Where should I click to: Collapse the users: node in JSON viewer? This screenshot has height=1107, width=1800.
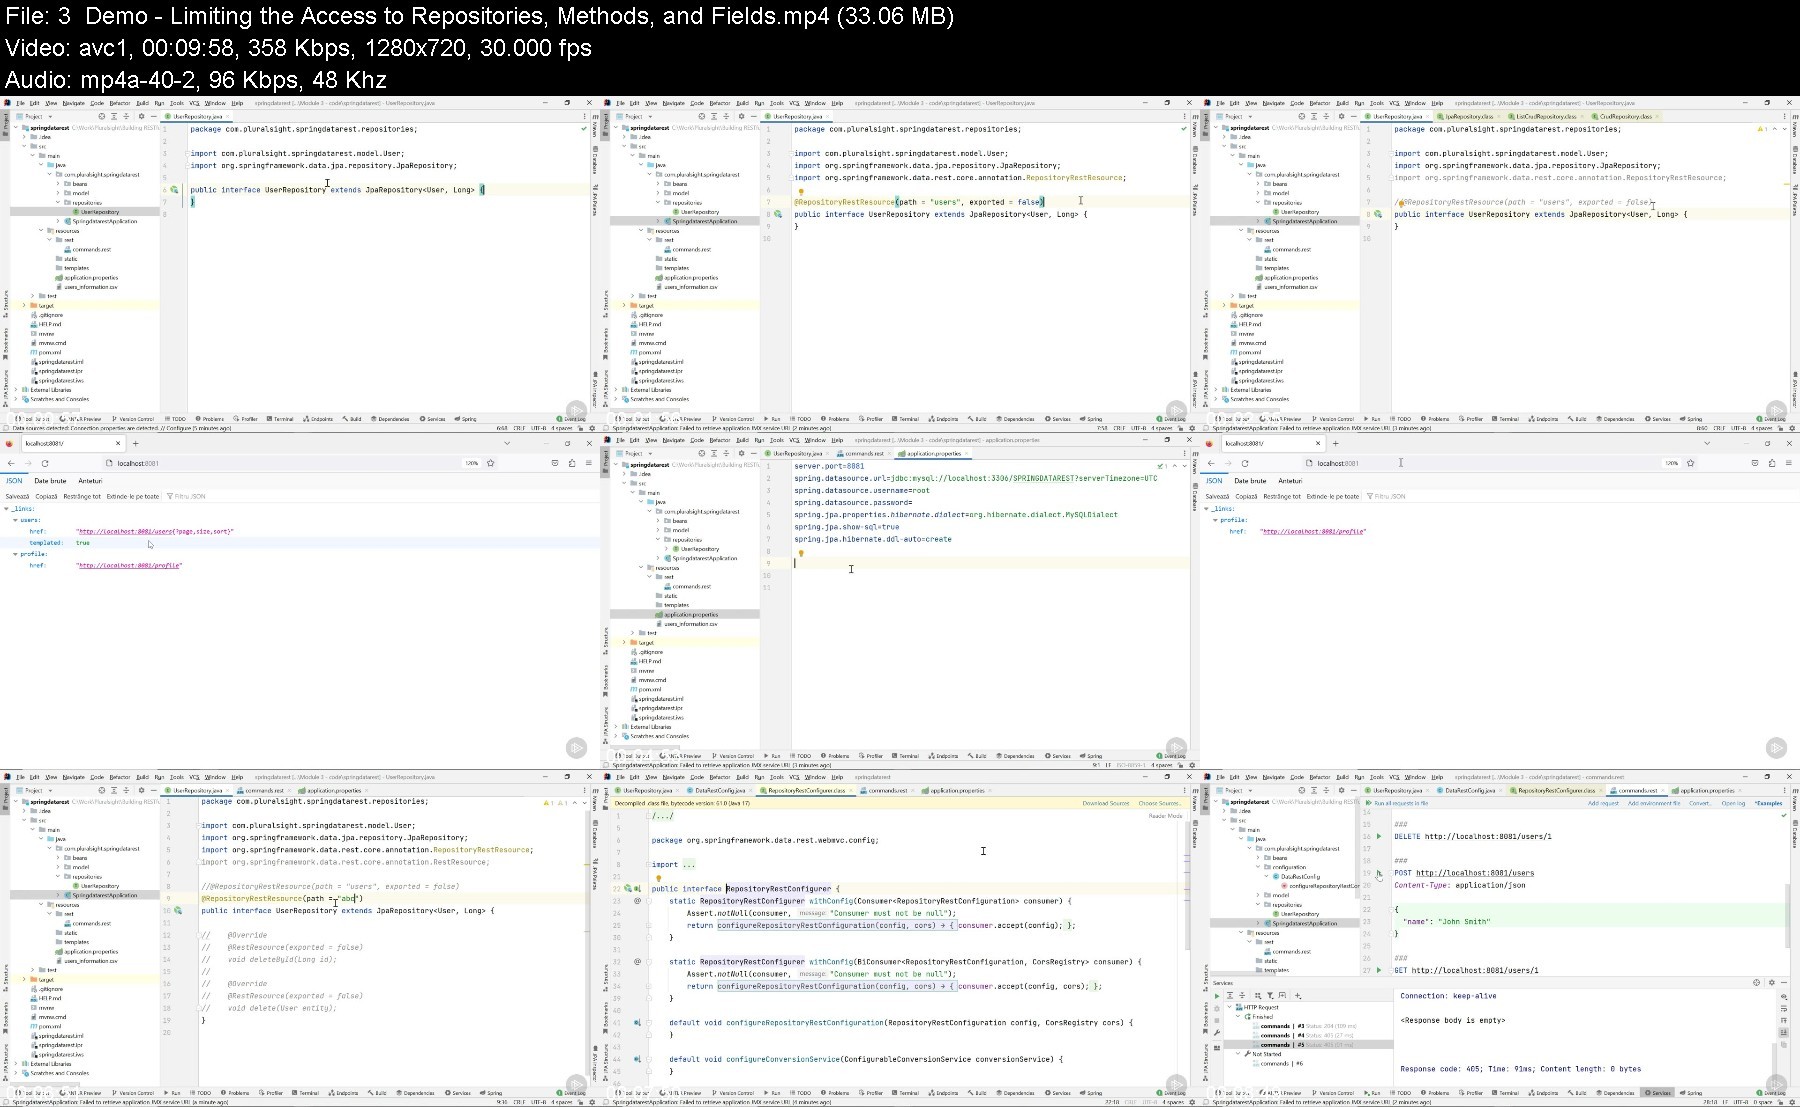[15, 520]
